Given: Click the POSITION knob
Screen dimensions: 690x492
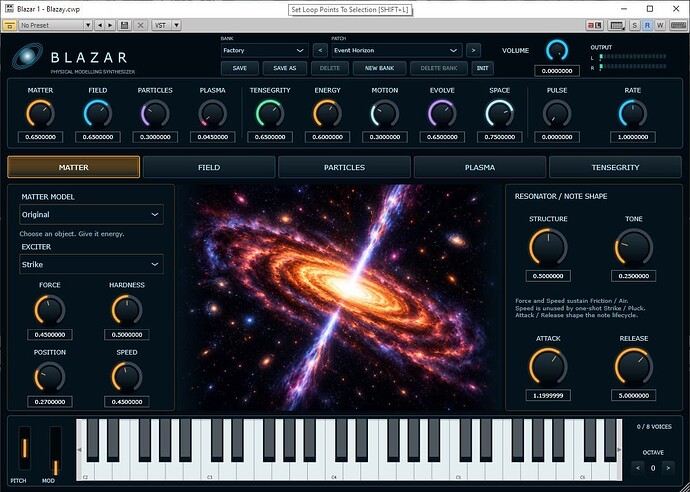Looking at the screenshot, I should [50, 377].
